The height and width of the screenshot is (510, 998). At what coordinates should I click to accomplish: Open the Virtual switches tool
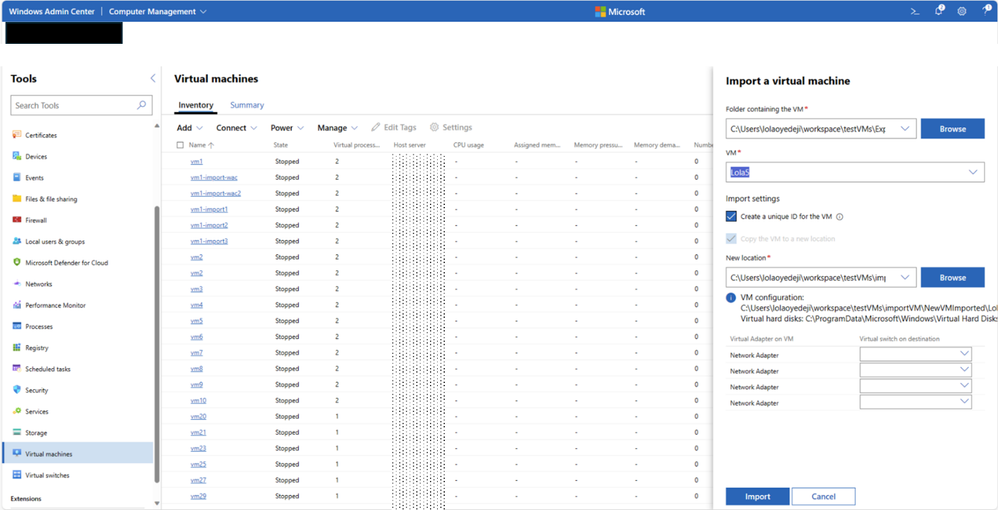pyautogui.click(x=47, y=476)
